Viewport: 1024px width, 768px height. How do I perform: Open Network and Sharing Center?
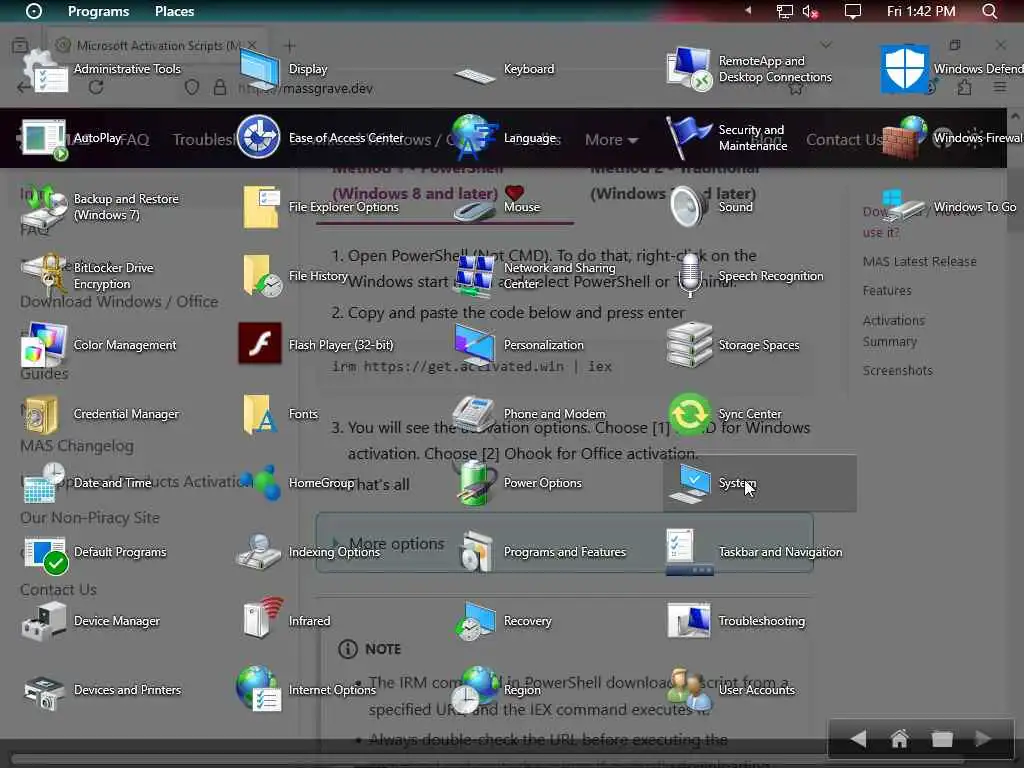[536, 276]
